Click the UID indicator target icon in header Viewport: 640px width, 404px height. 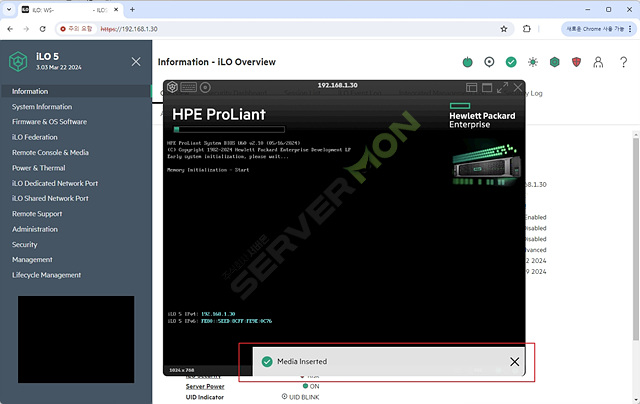489,62
